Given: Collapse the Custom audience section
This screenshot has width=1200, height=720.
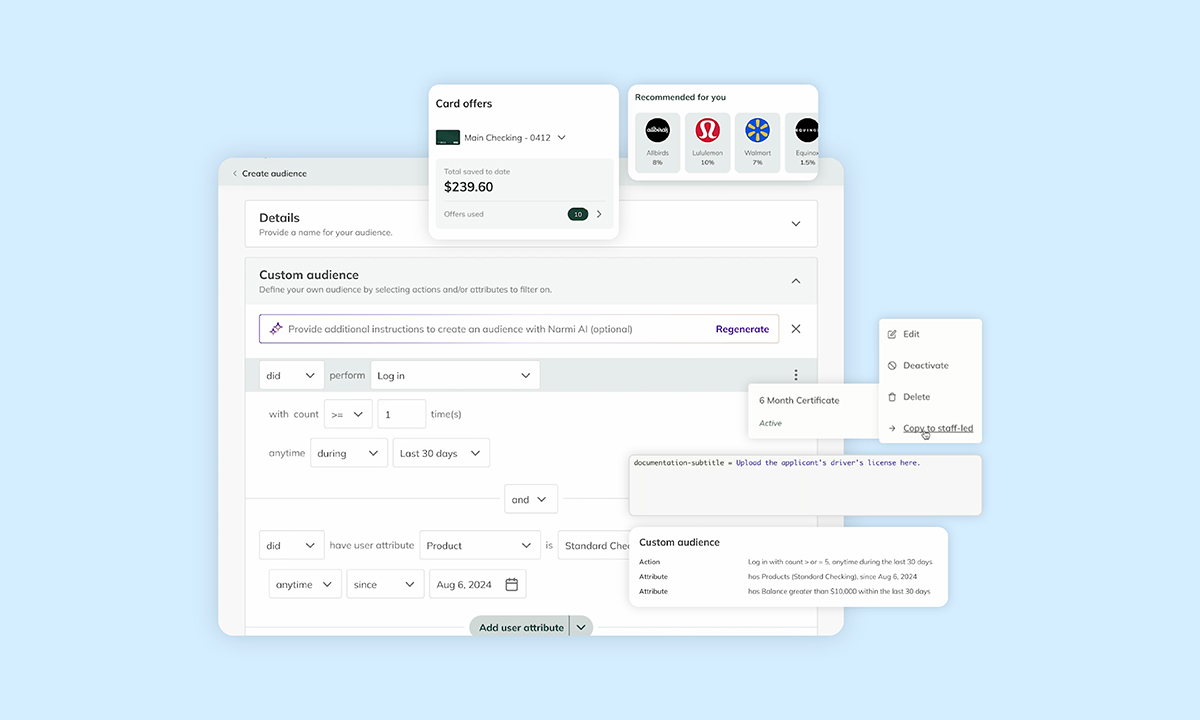Looking at the screenshot, I should point(796,281).
